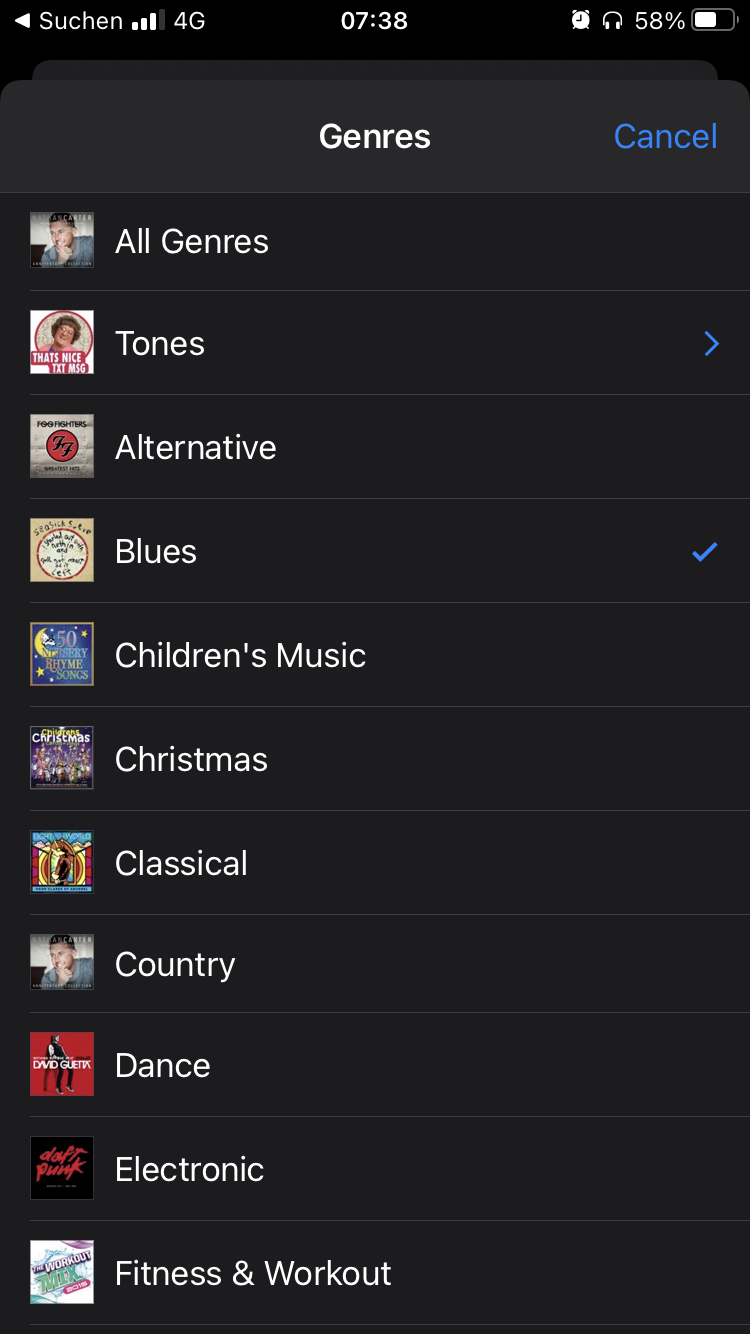750x1334 pixels.
Task: Choose Children's Music genre
Action: click(240, 656)
